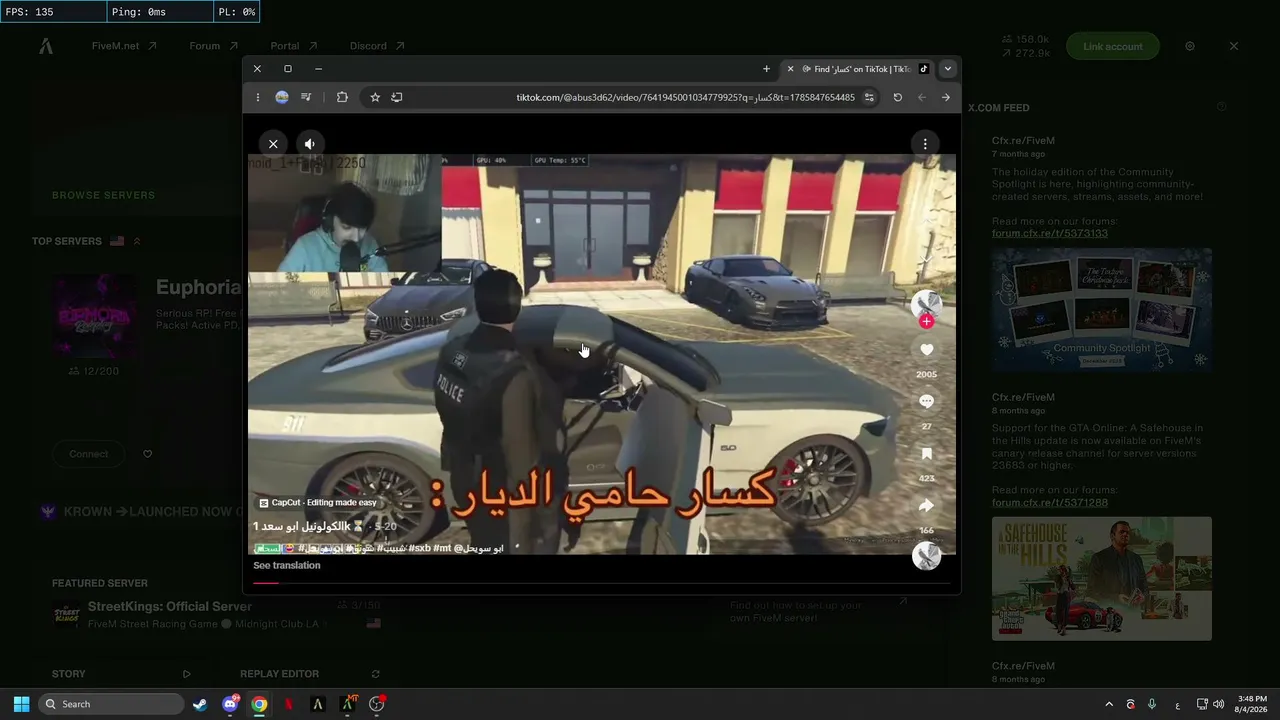Bookmark this page with the star
Viewport: 1280px width, 720px height.
click(x=375, y=97)
